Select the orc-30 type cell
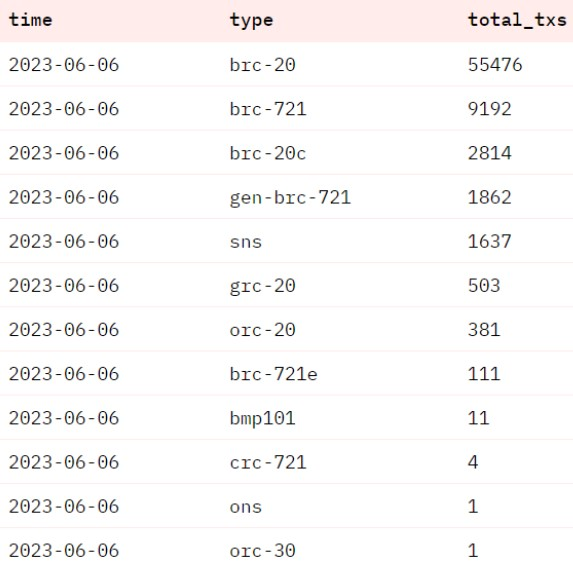Screen dimensions: 573x562 click(262, 551)
